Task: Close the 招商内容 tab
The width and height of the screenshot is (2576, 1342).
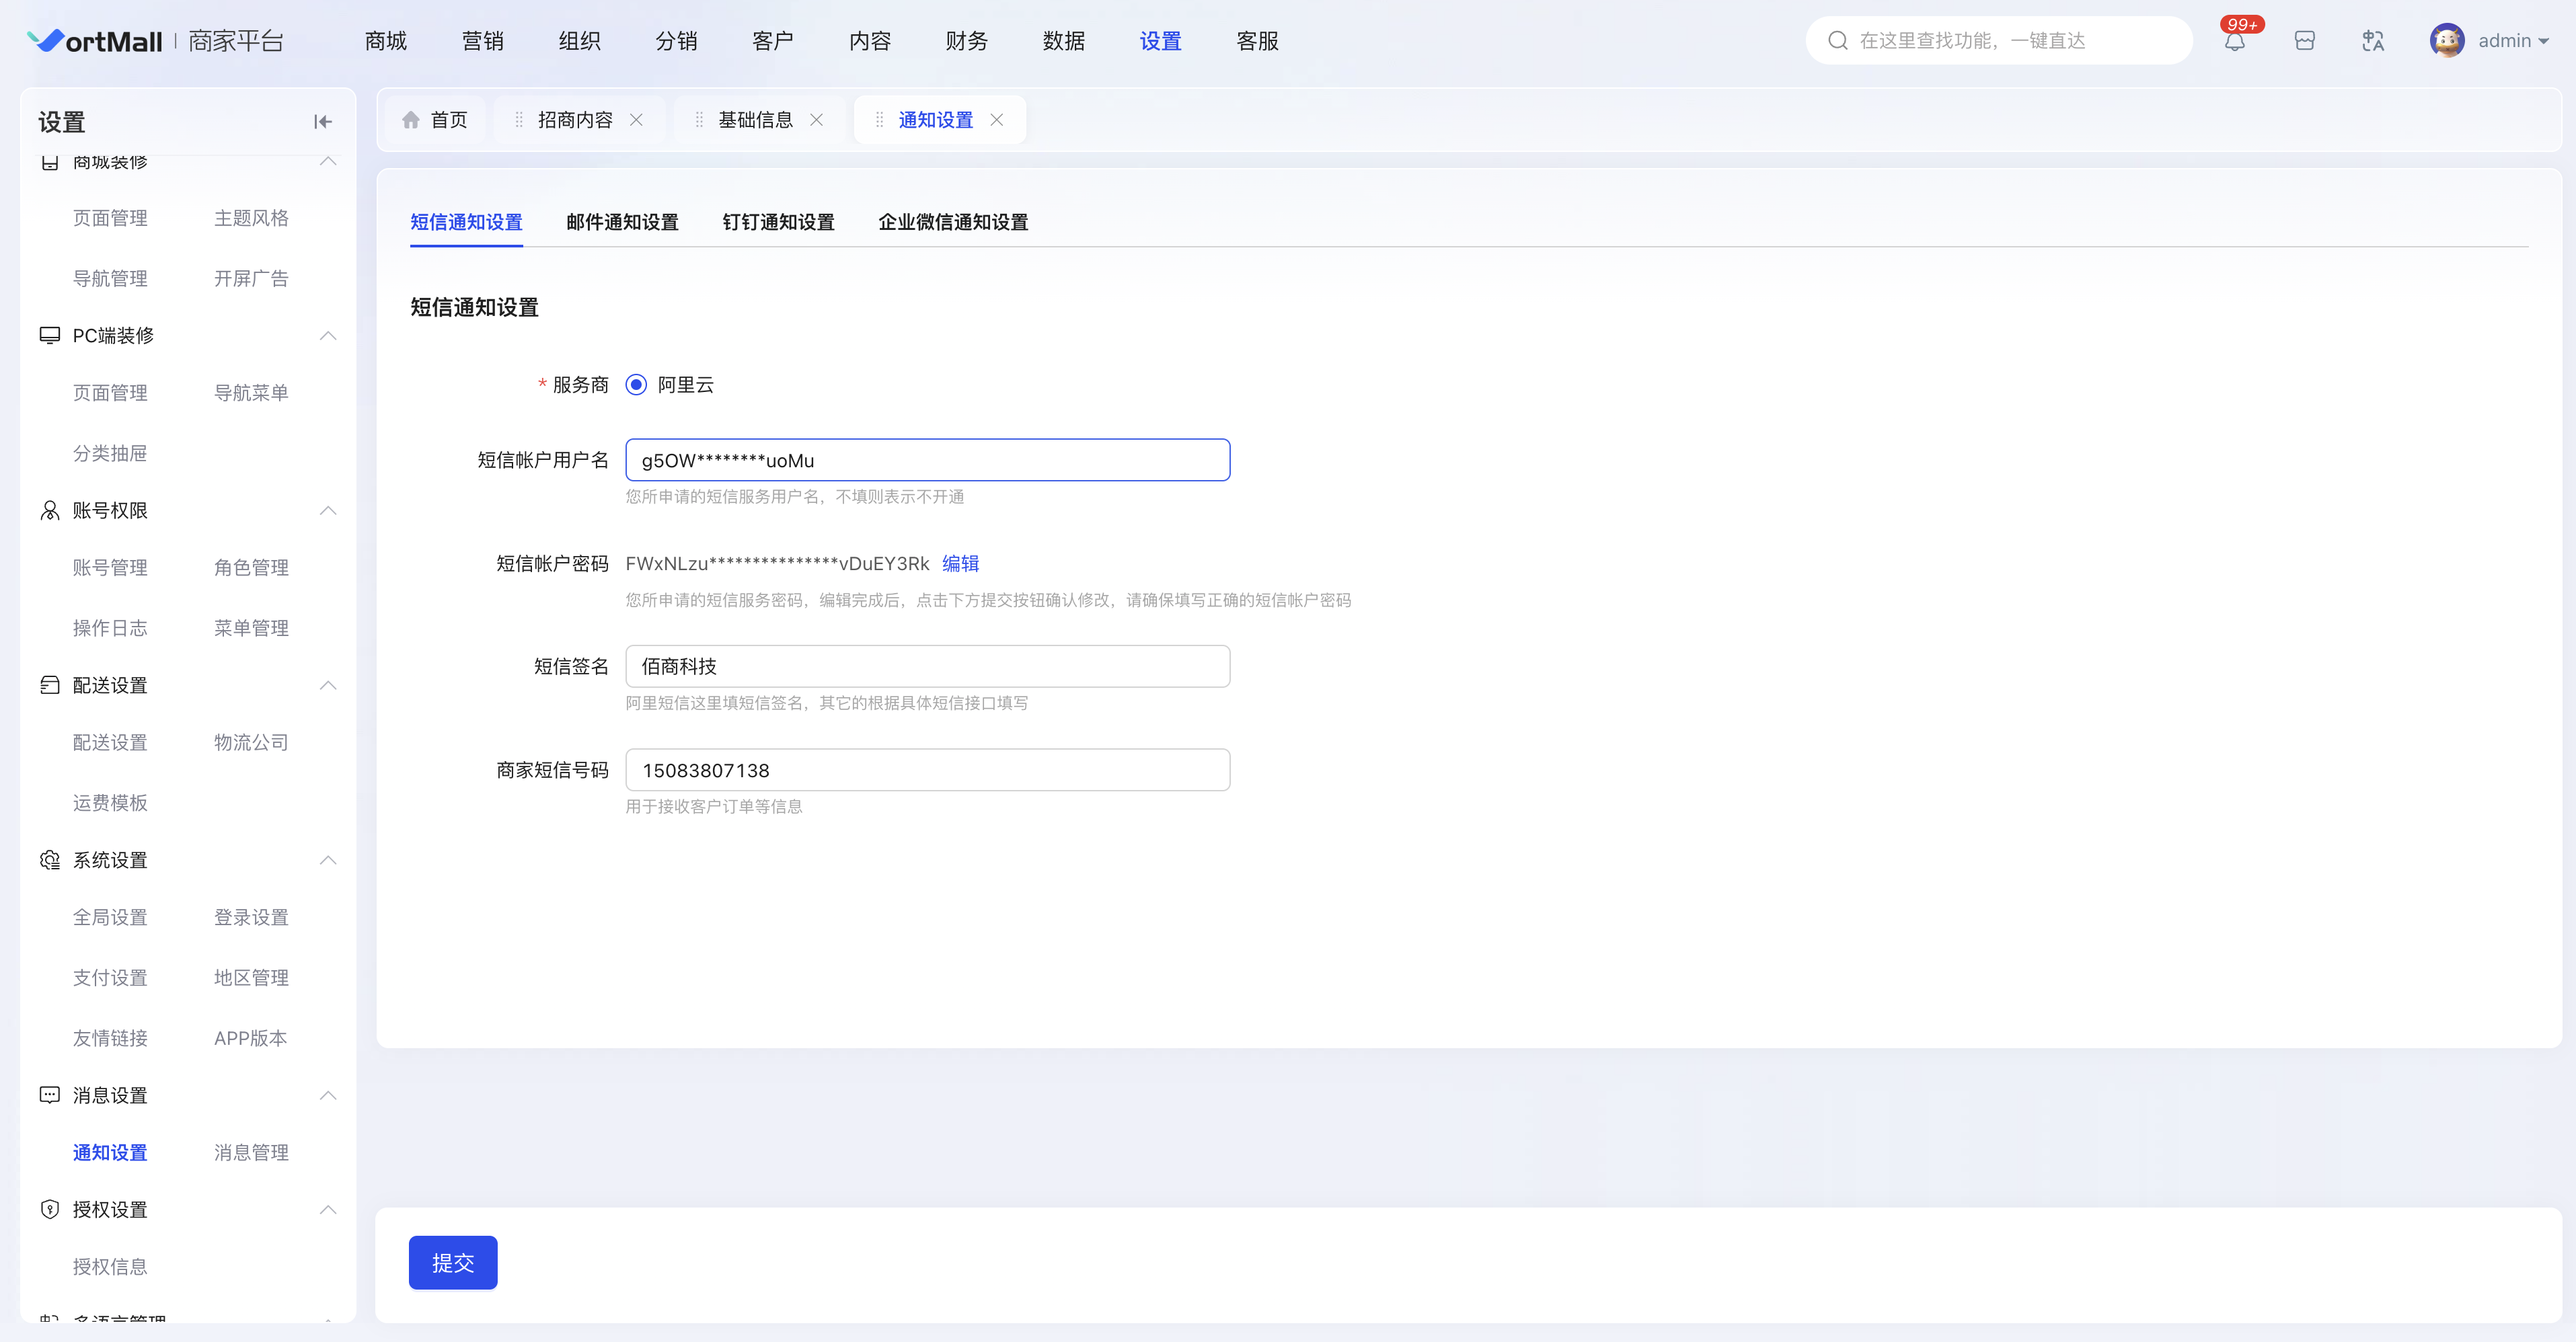Action: (636, 120)
